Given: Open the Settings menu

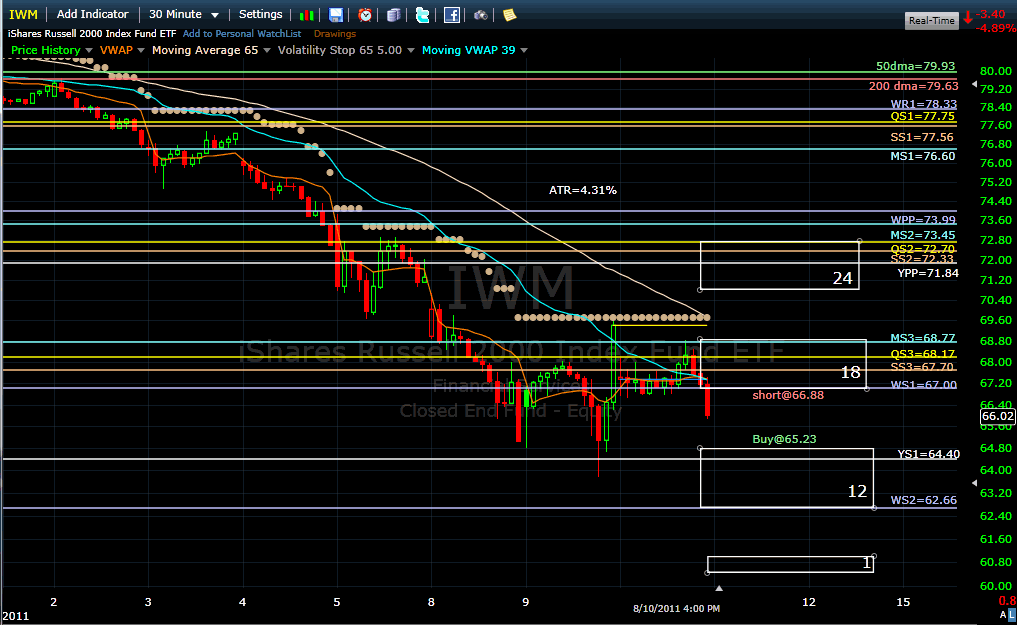Looking at the screenshot, I should (x=260, y=14).
